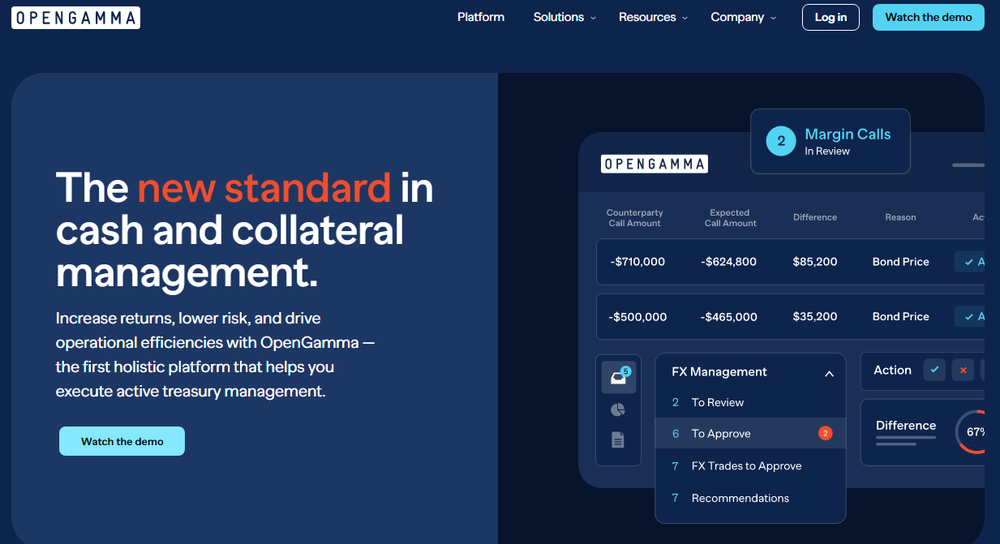Click the FX Management heading
1000x544 pixels.
pos(719,372)
